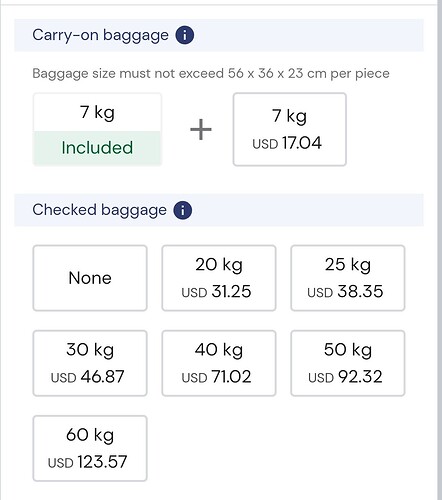Click the USD 123.57 price label
The image size is (442, 500).
pyautogui.click(x=87, y=462)
